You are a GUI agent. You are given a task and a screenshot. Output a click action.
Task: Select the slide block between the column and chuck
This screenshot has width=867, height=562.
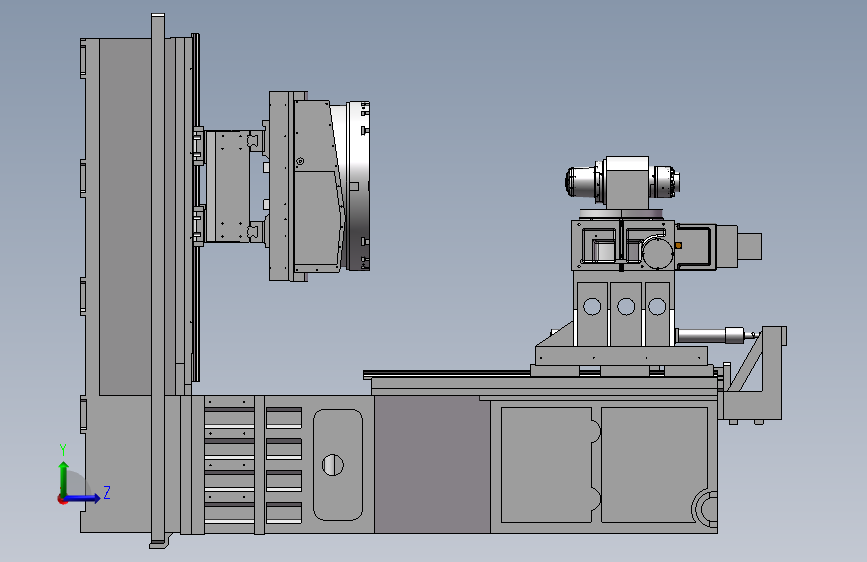click(x=228, y=186)
